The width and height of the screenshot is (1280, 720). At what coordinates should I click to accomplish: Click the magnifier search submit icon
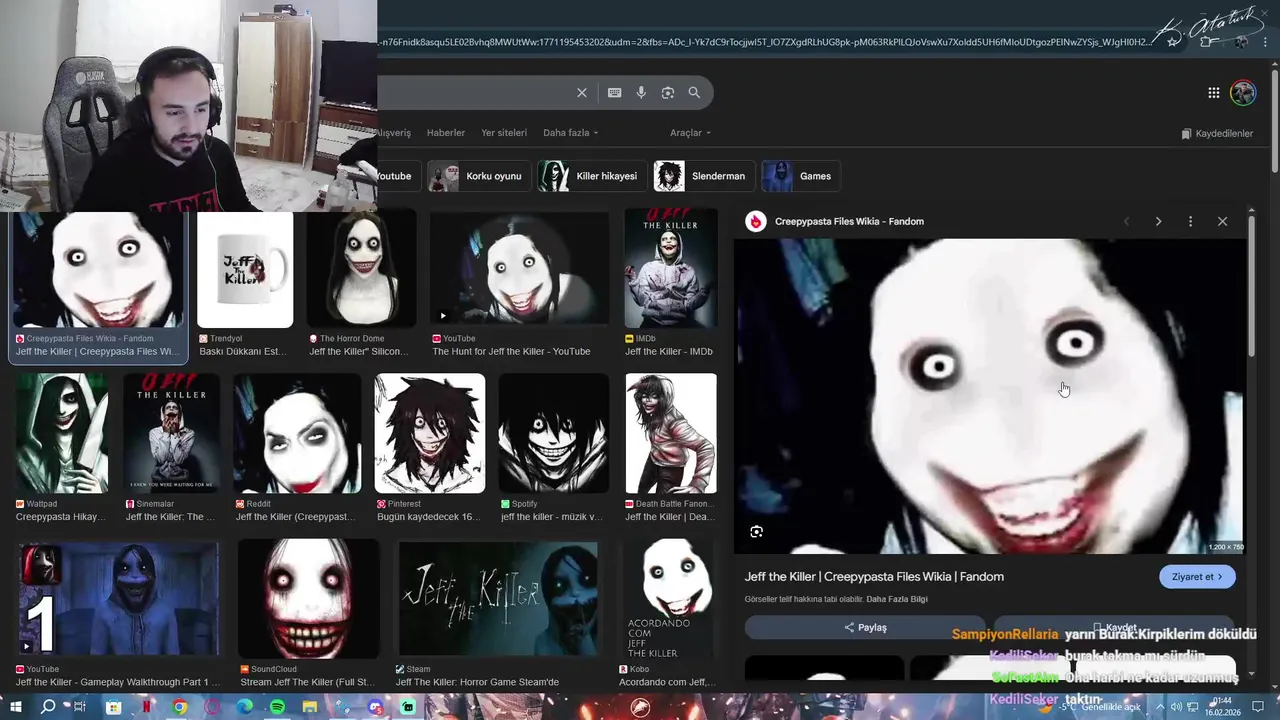coord(694,93)
